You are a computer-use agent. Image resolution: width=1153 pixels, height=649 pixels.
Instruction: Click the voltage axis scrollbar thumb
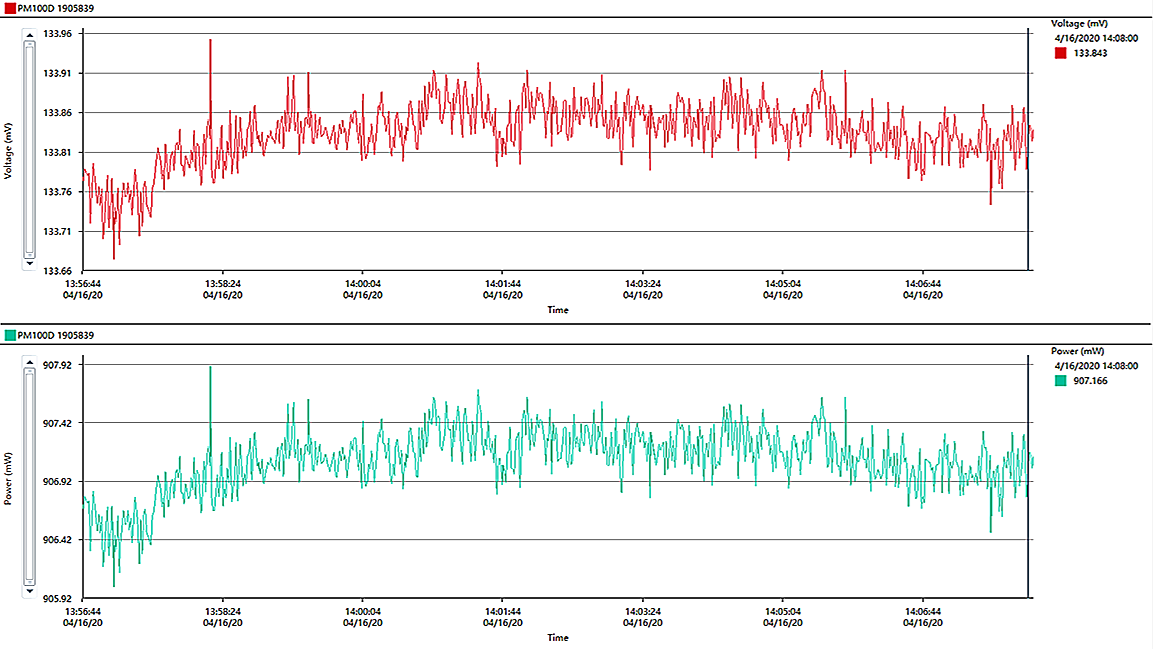[29, 150]
